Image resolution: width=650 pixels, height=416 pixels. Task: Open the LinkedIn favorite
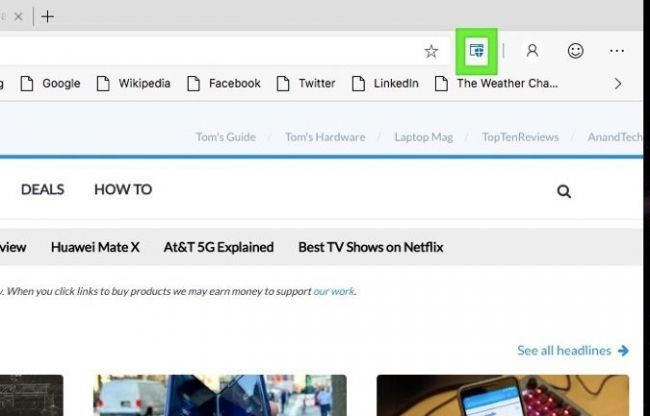click(x=385, y=83)
